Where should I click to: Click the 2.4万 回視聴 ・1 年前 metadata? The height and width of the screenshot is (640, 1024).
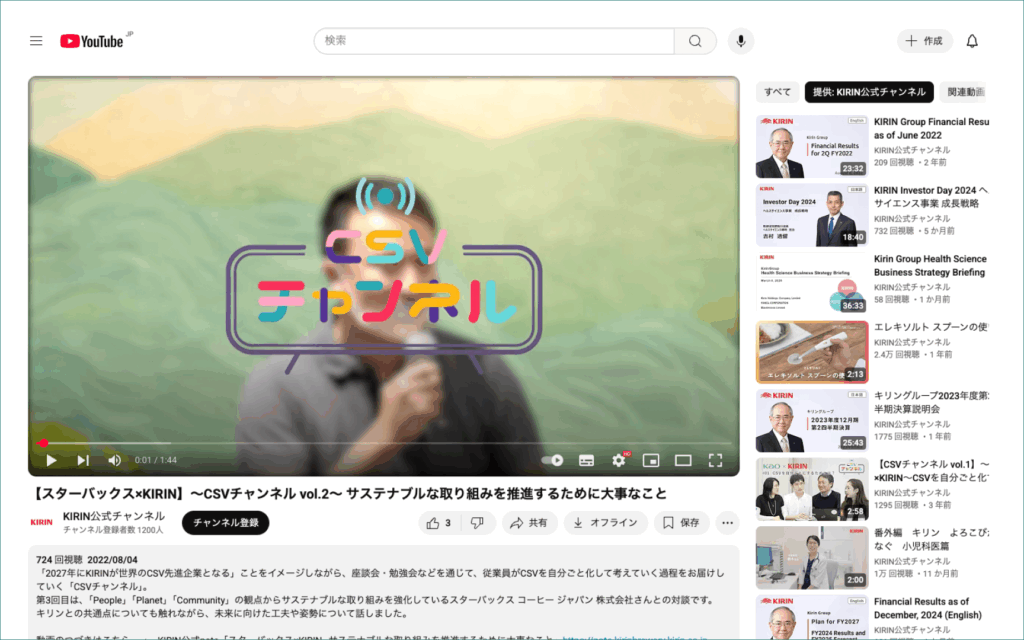[913, 355]
